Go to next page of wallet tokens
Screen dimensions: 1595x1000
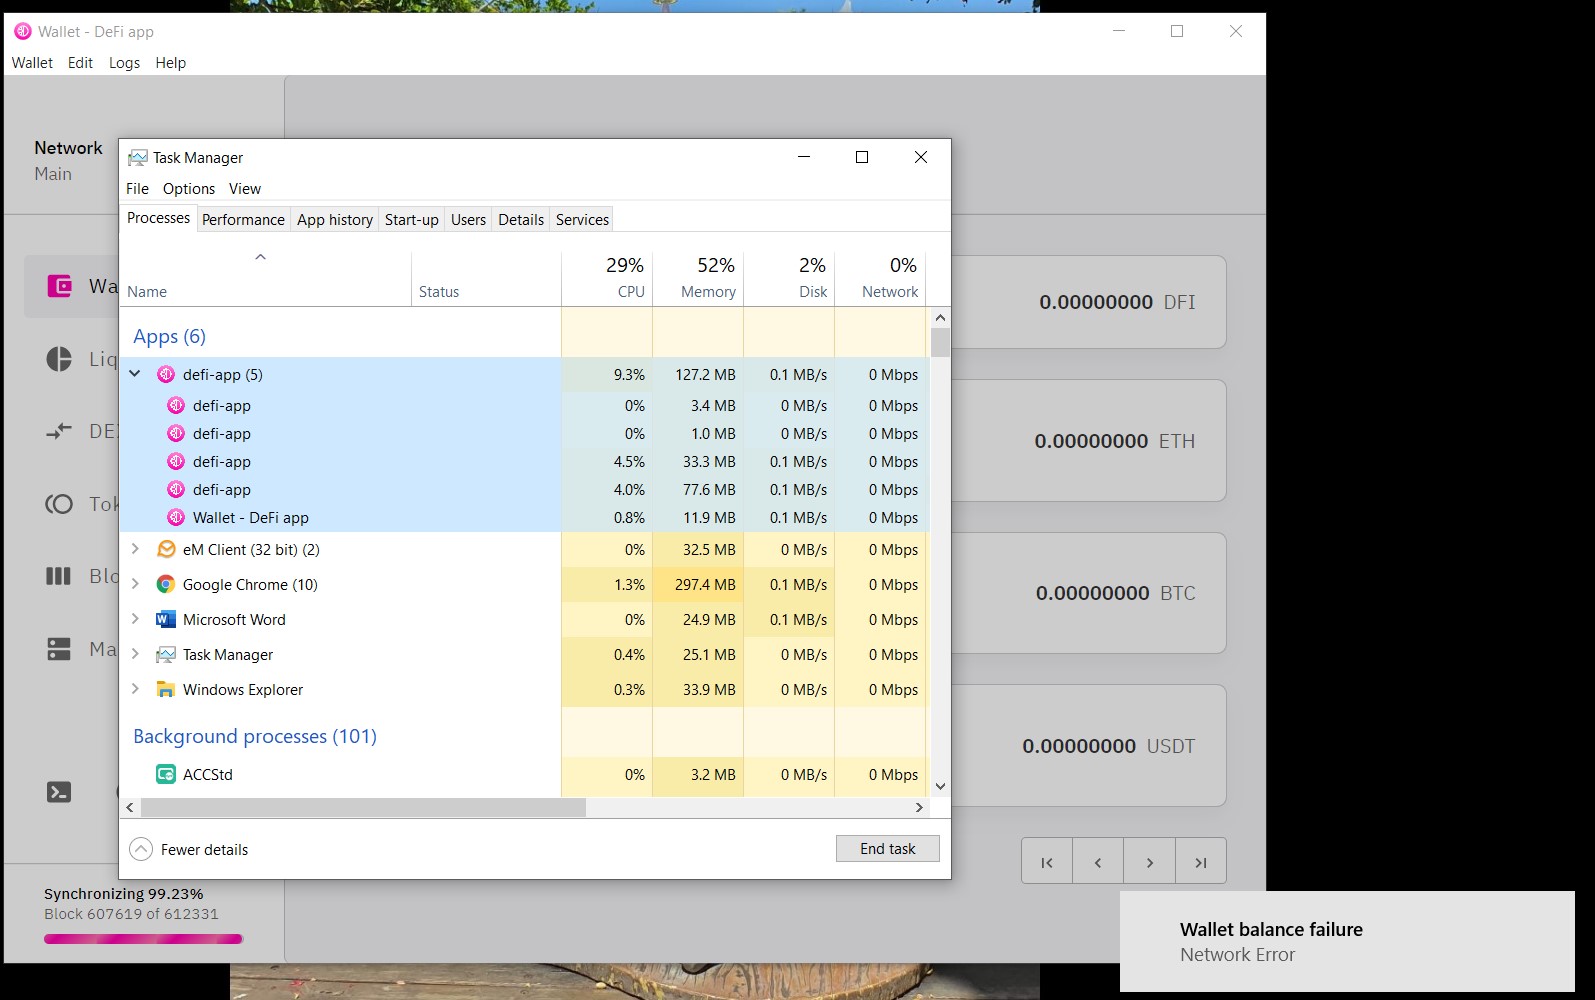point(1150,862)
